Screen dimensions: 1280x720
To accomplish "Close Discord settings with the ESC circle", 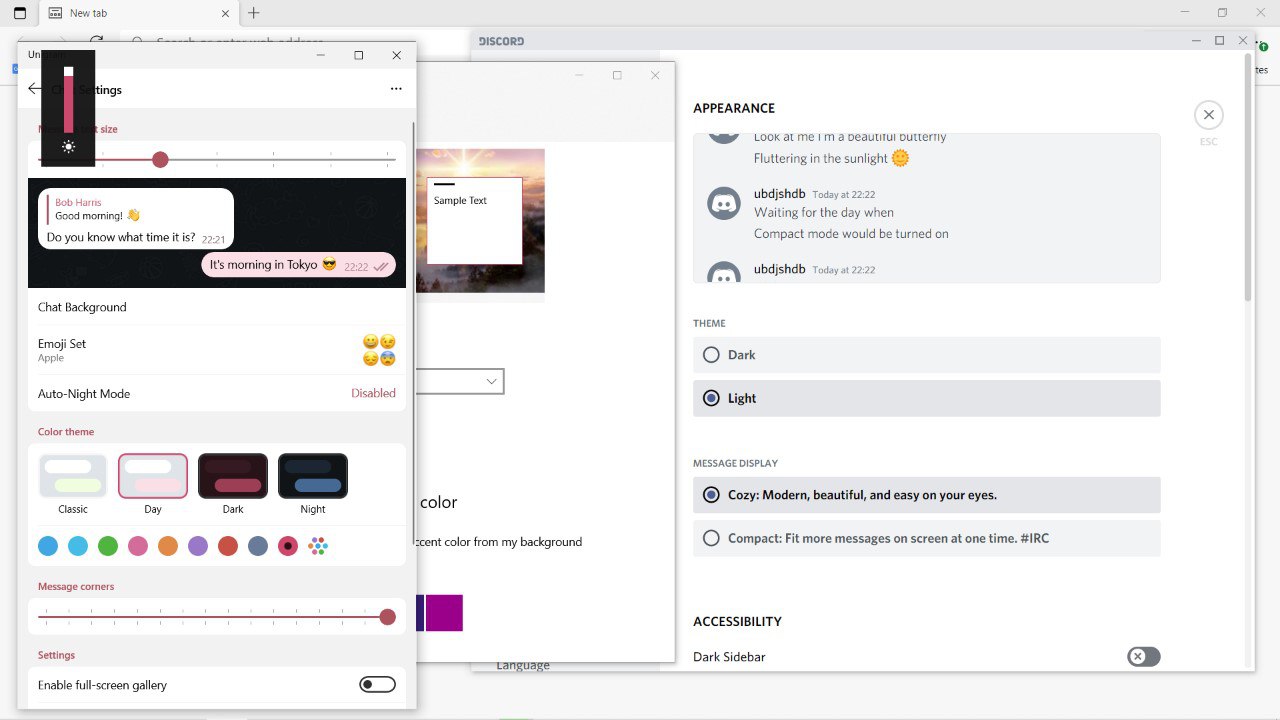I will click(1209, 115).
